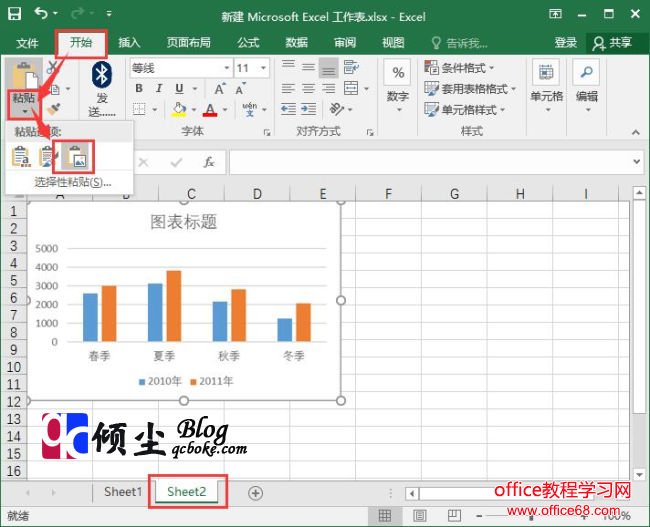Viewport: 650px width, 527px height.
Task: Click the Format Painter brush icon
Action: pos(53,109)
